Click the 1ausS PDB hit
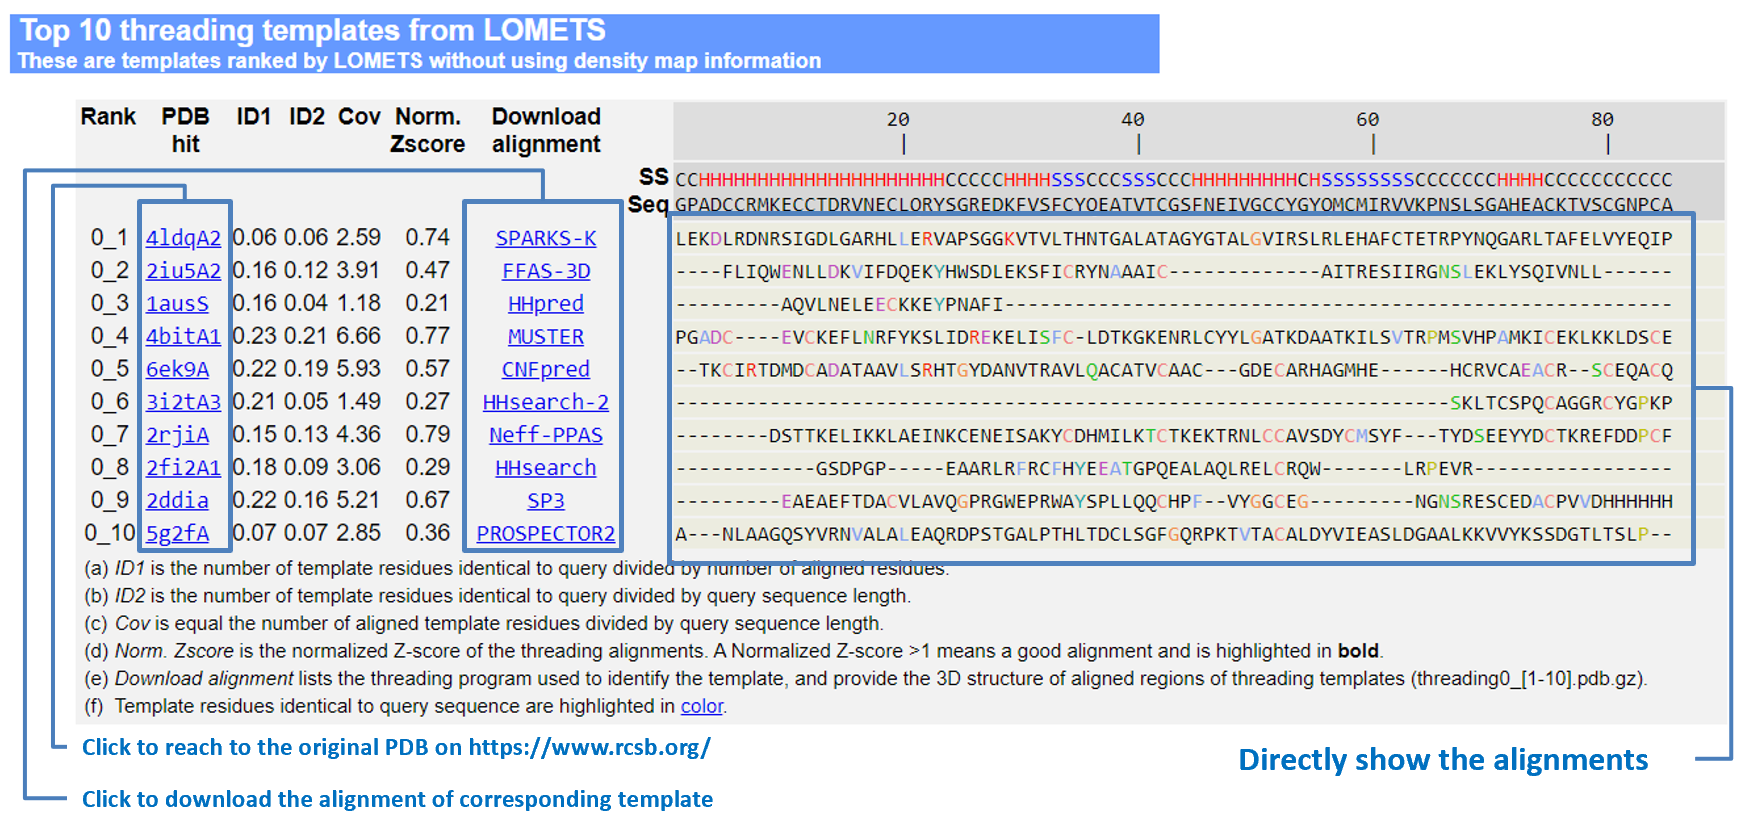This screenshot has height=822, width=1745. pos(177,304)
